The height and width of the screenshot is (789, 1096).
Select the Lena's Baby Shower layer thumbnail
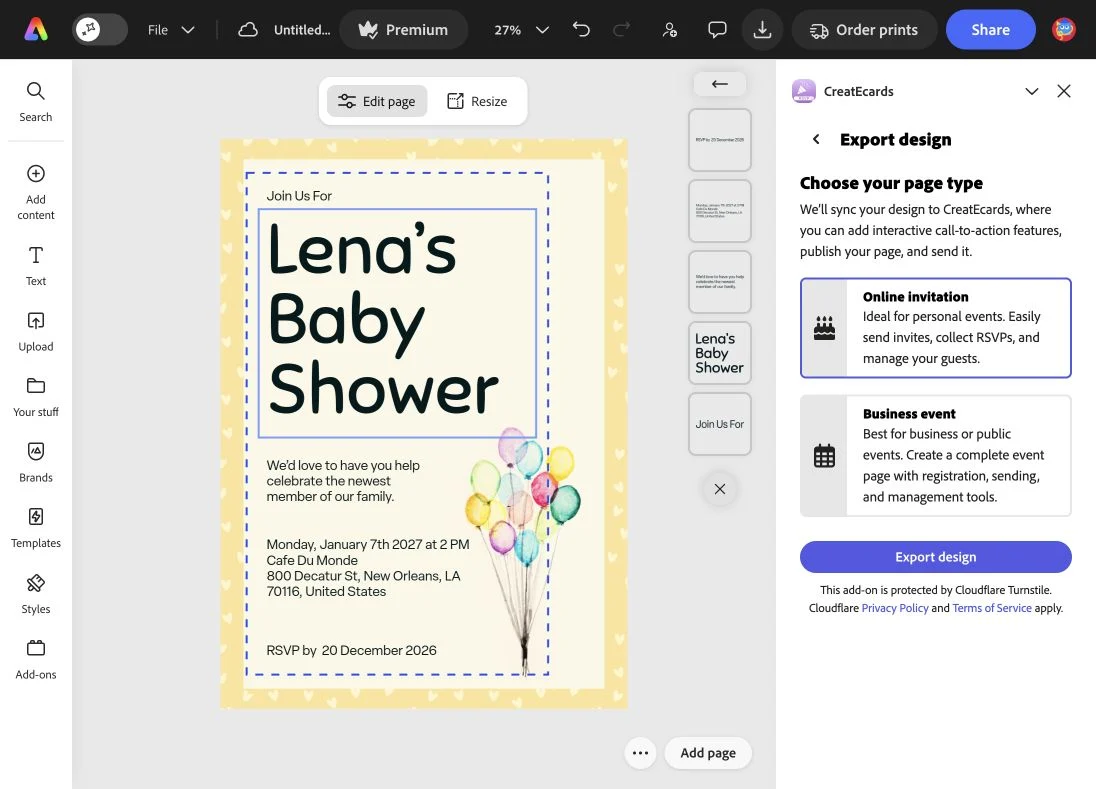(x=720, y=353)
